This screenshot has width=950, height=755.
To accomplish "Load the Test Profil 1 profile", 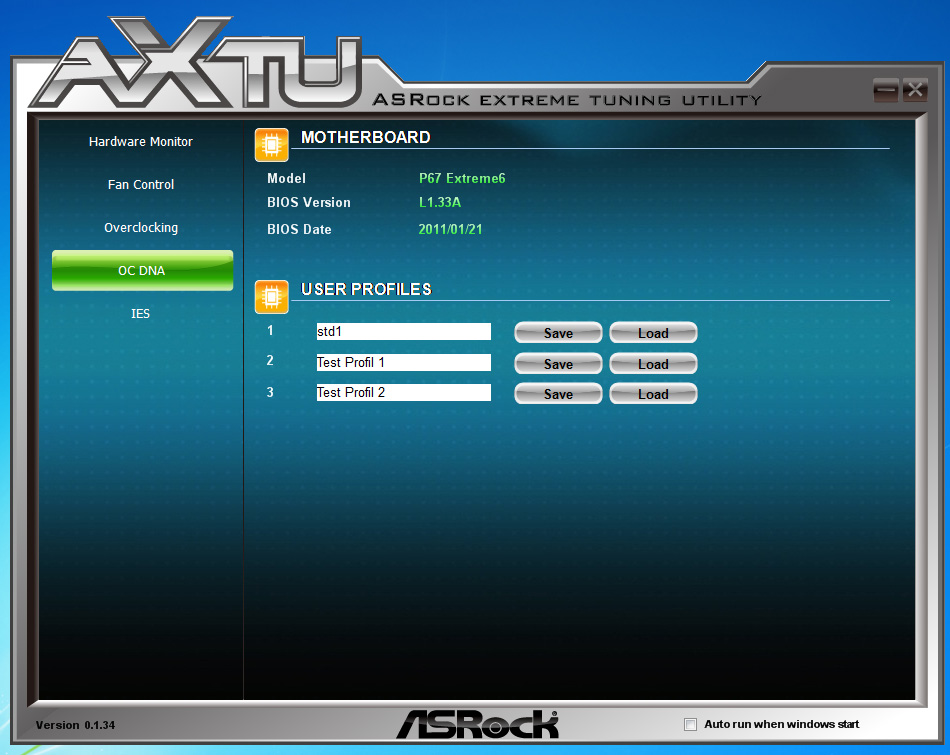I will pyautogui.click(x=653, y=364).
